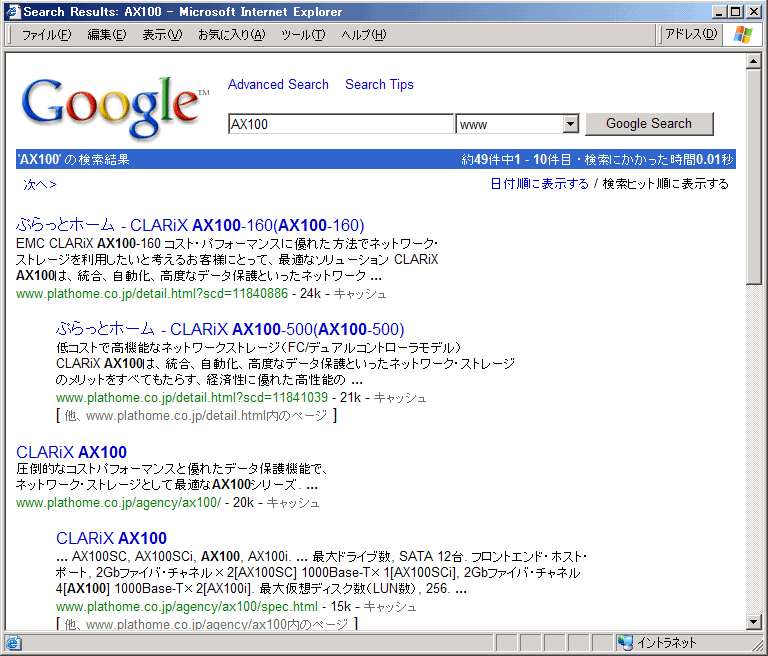768x656 pixels.
Task: Click the アドレス(D) toolbar label
Action: click(x=691, y=34)
